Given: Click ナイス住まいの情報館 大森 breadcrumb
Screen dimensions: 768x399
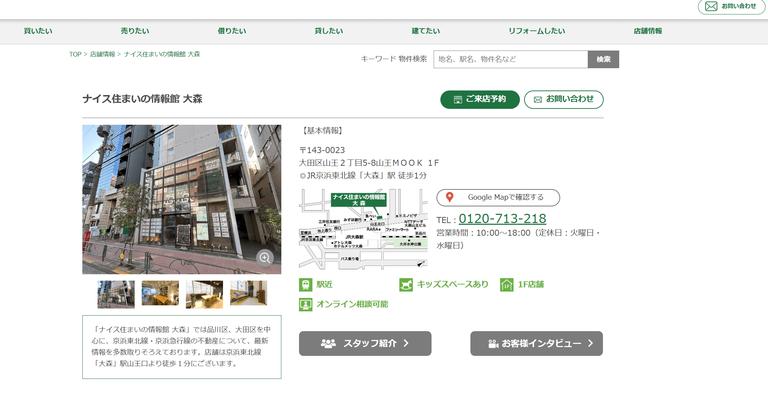Looking at the screenshot, I should click(x=162, y=54).
